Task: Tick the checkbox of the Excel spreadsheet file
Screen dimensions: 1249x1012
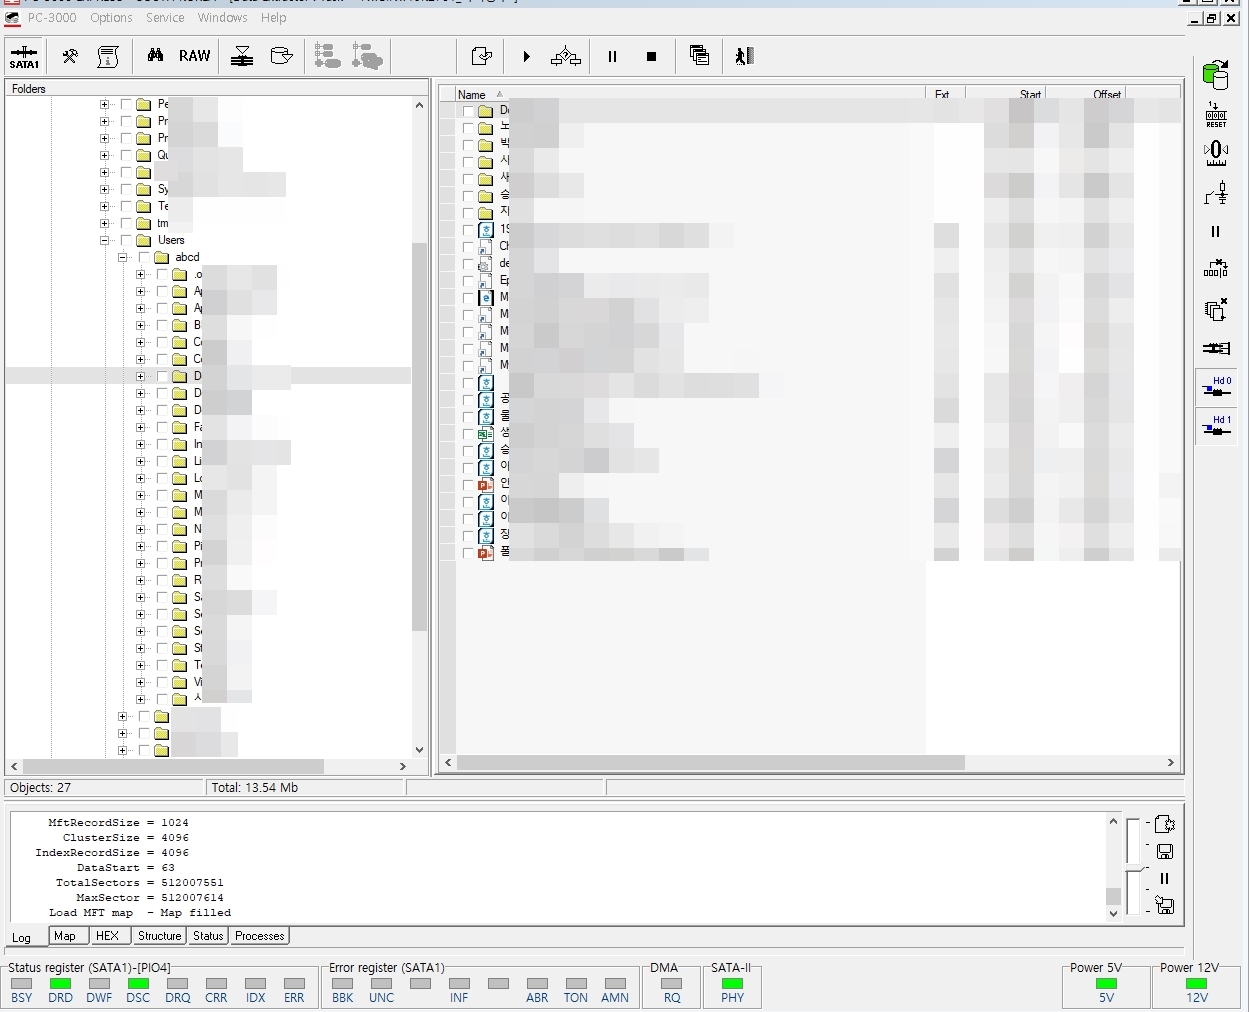Action: (468, 434)
